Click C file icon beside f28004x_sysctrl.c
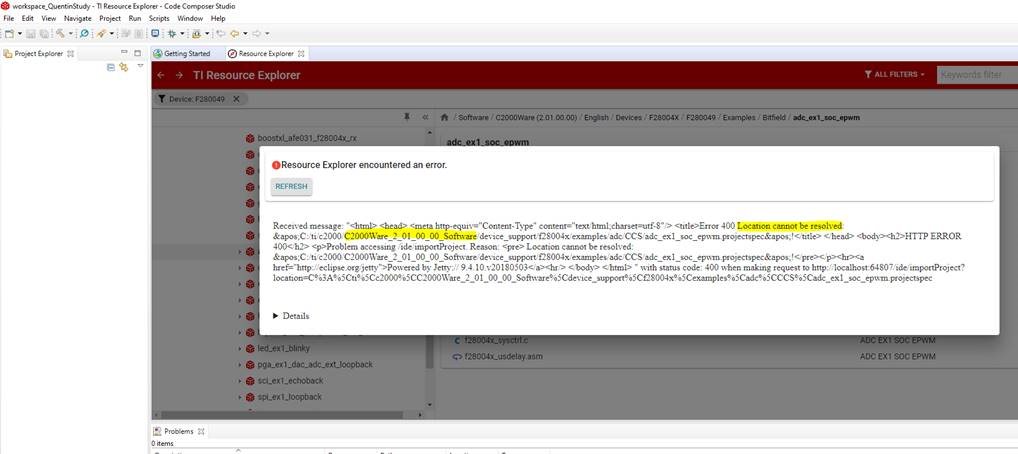The height and width of the screenshot is (454, 1018). coord(456,340)
